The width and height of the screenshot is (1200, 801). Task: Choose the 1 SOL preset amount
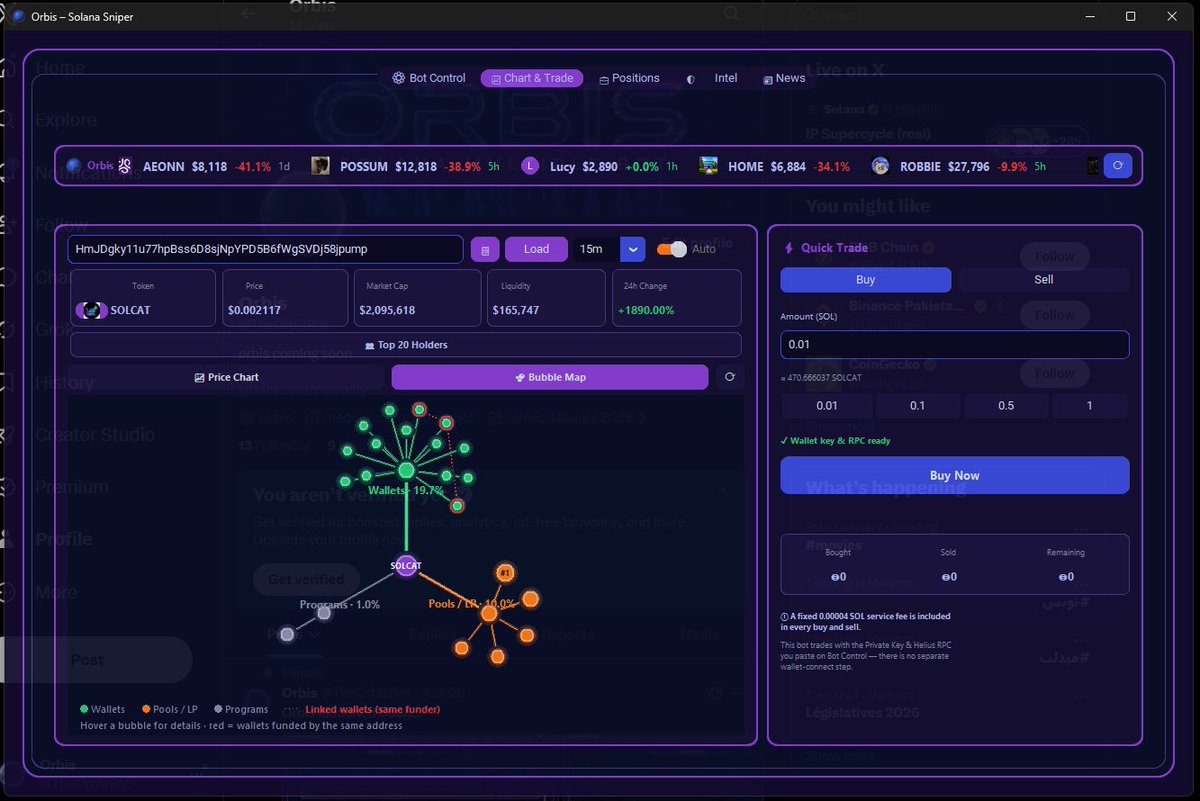coord(1090,406)
